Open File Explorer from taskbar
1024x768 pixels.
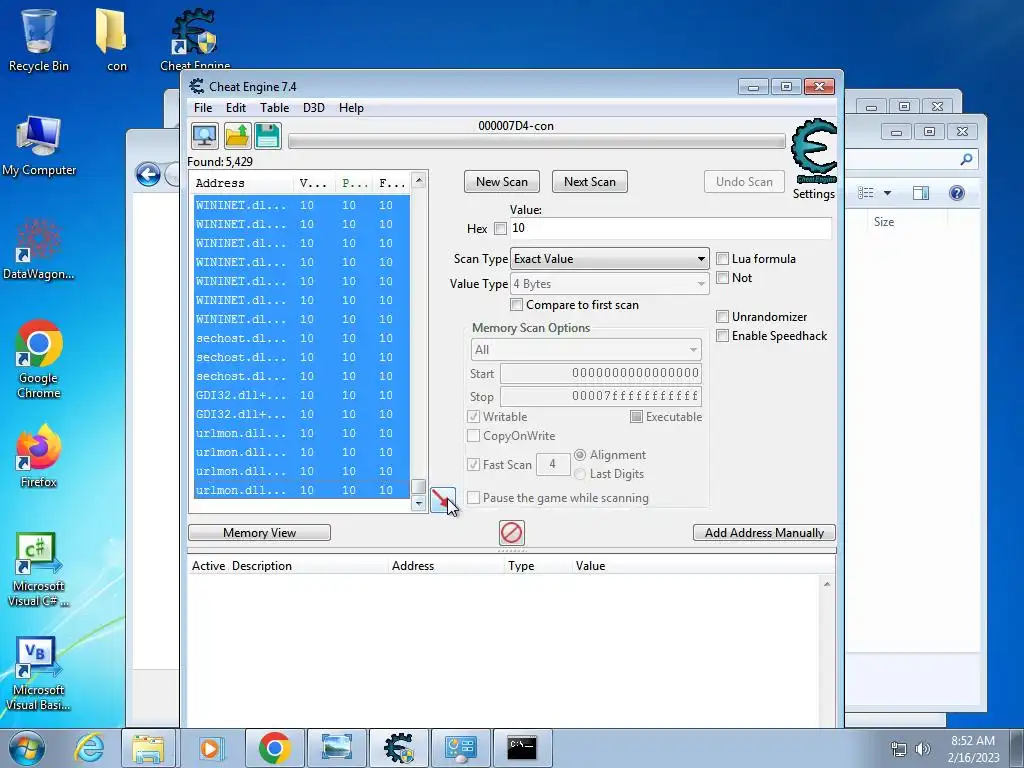click(x=148, y=748)
